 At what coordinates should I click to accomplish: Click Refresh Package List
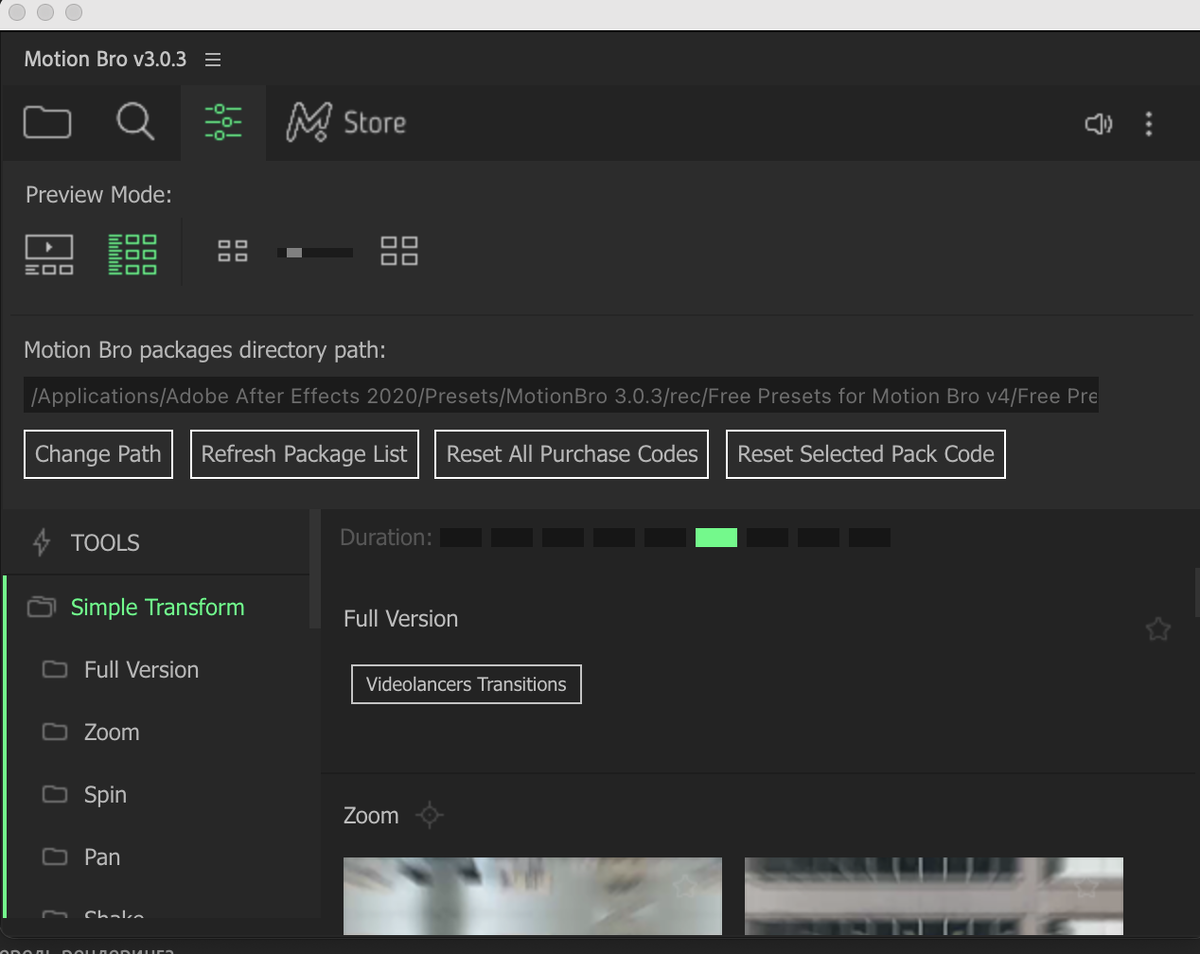point(304,454)
